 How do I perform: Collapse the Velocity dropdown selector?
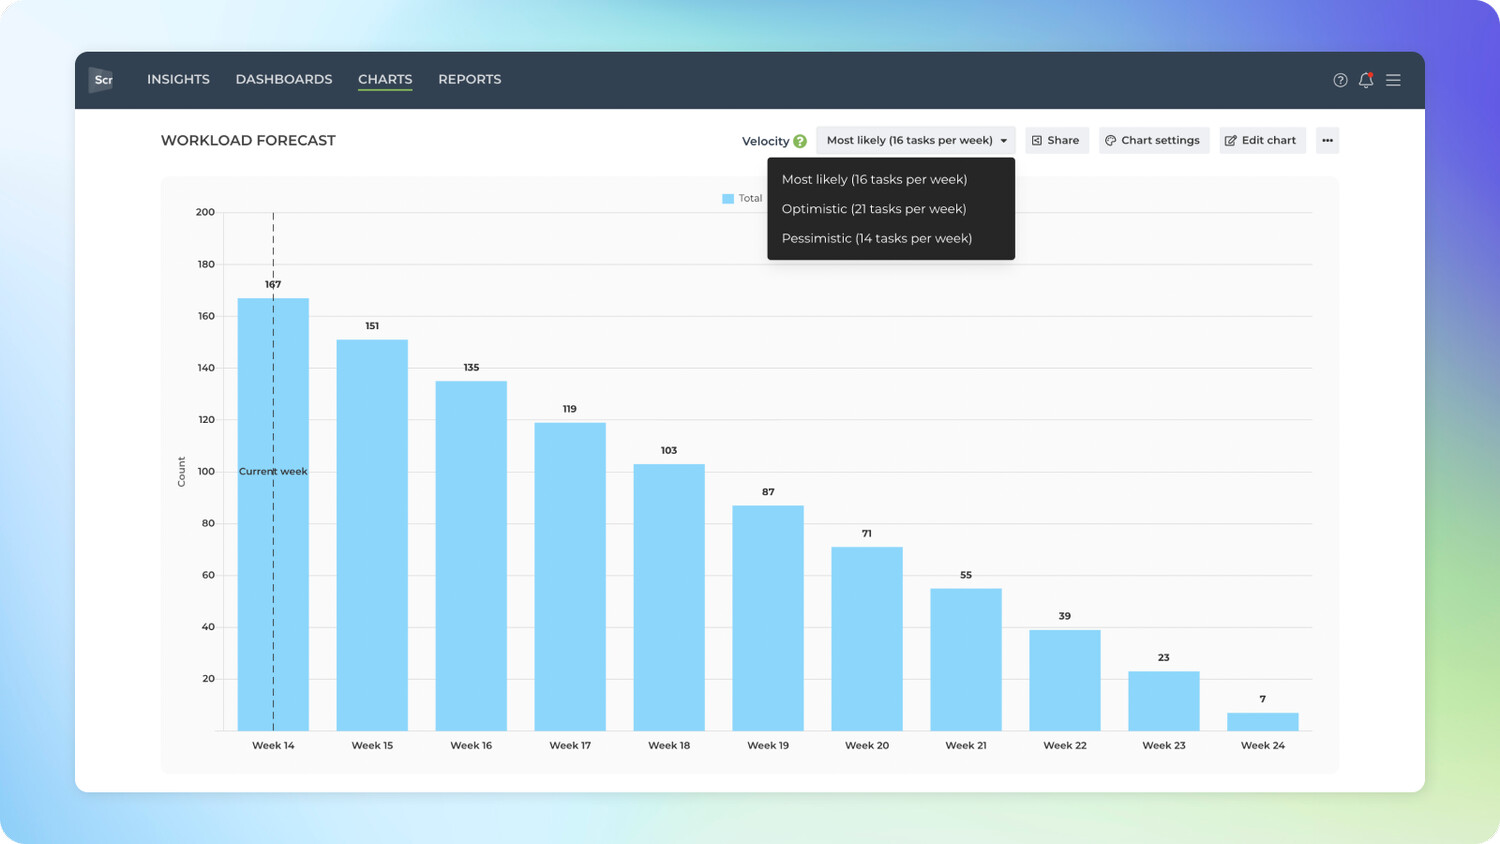point(916,140)
